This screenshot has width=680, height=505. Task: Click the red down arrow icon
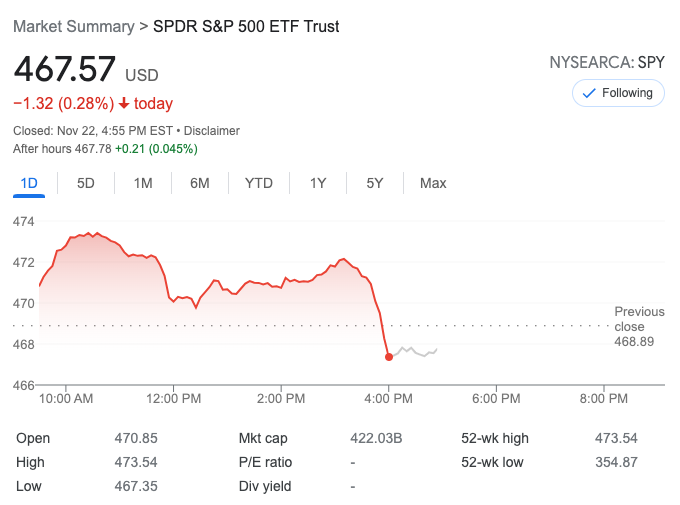click(x=123, y=104)
